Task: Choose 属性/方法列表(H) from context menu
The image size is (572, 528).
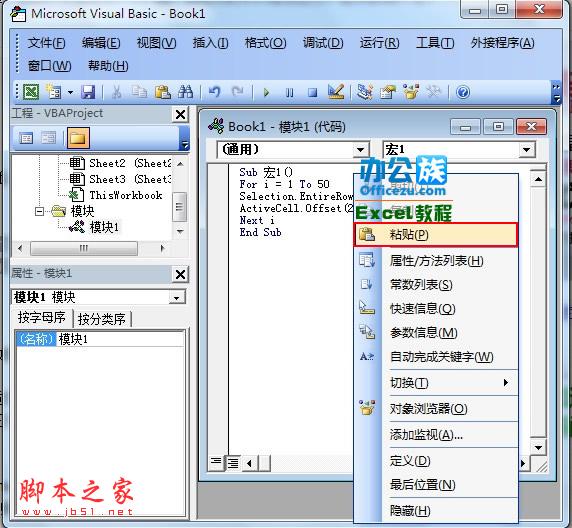Action: (x=436, y=261)
